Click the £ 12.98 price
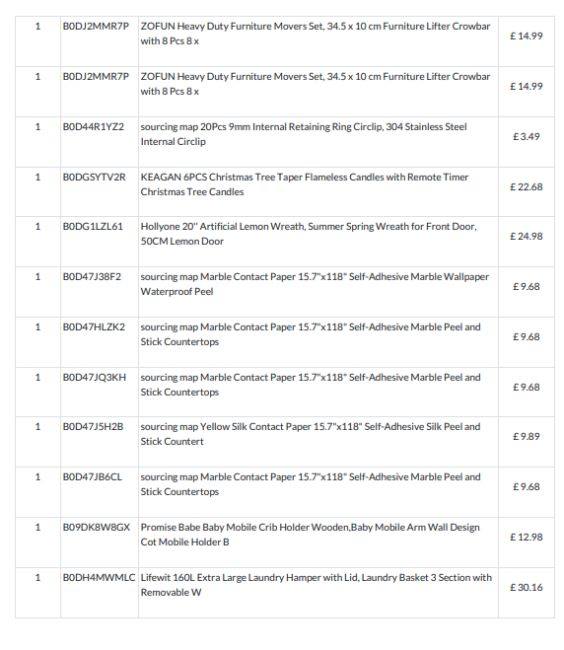Screen dimensions: 564x650 (526, 537)
